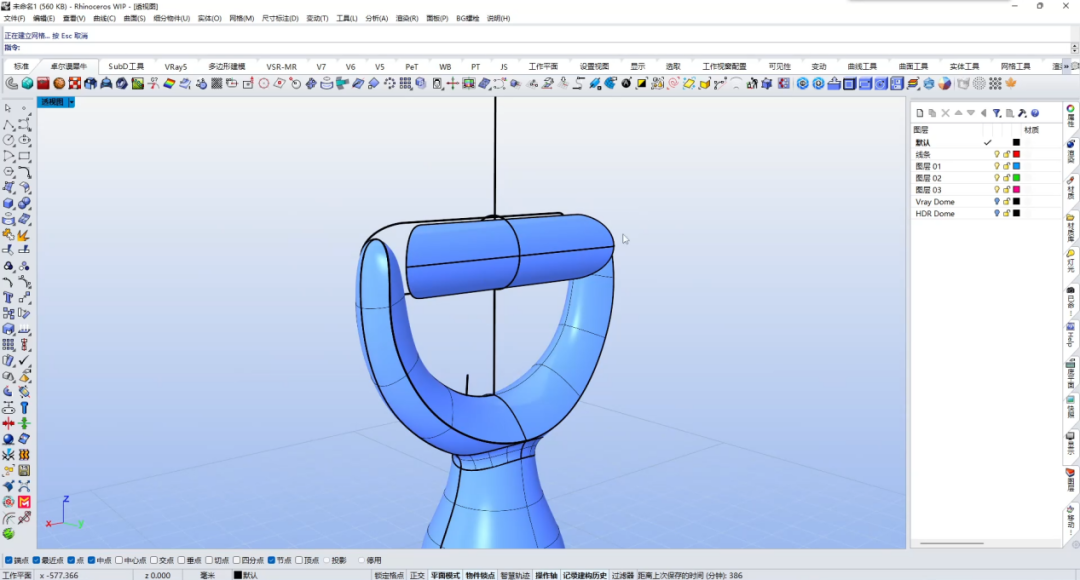Switch to the 曲线工具 tab
1080x580 pixels.
[862, 67]
